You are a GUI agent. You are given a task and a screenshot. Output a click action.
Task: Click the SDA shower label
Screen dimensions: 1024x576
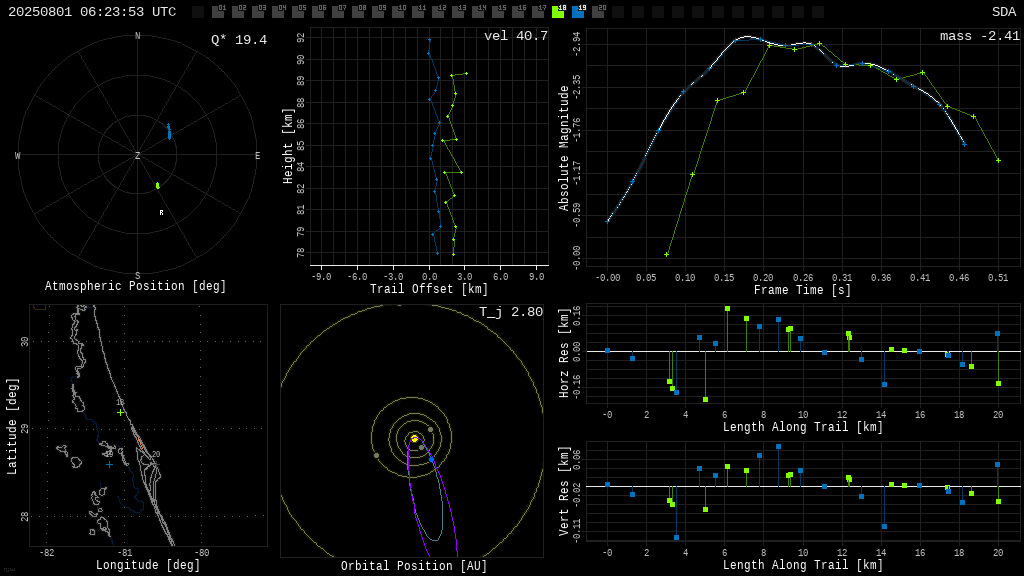[x=1004, y=12]
